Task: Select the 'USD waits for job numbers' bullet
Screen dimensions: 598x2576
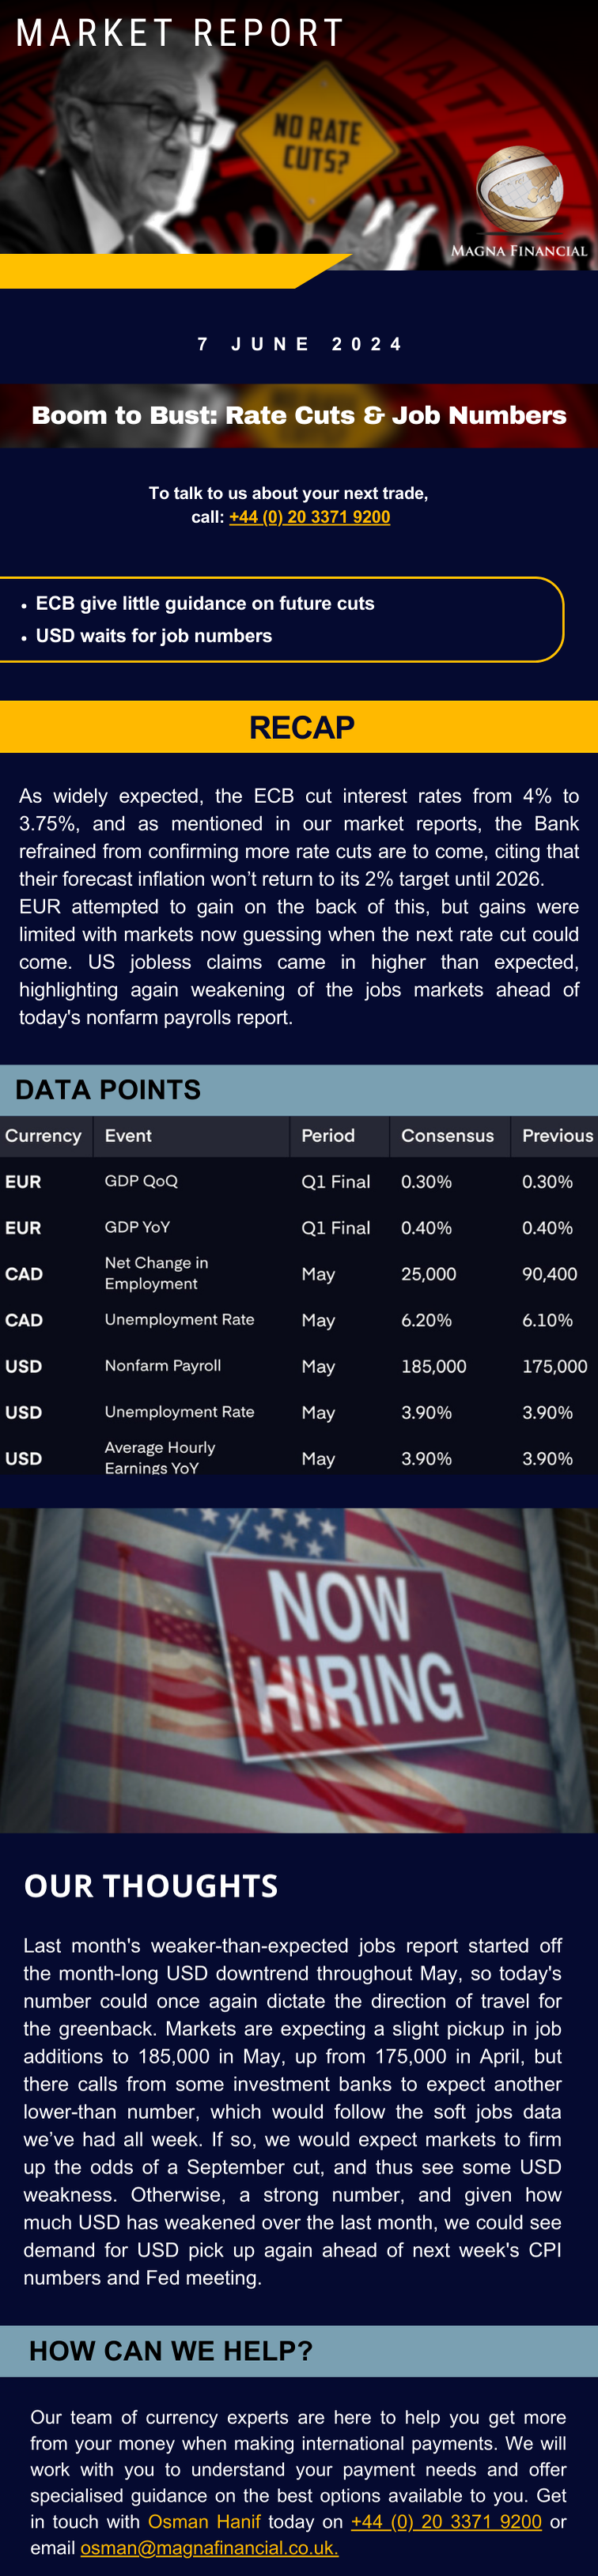Action: tap(154, 636)
